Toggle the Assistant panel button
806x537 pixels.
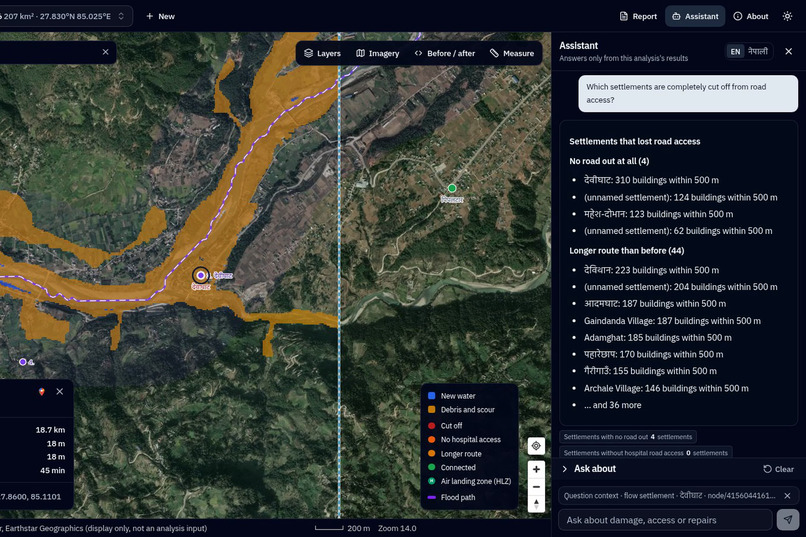(x=695, y=16)
